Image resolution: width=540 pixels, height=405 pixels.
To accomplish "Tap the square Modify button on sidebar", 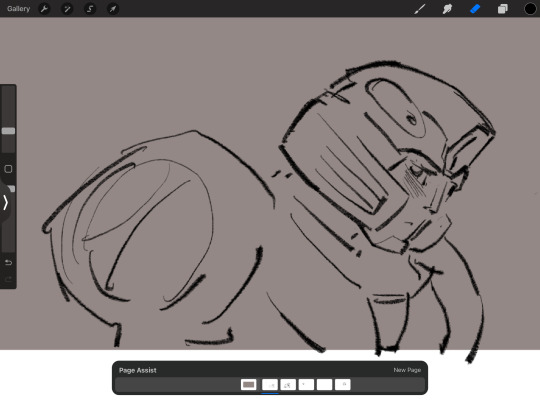I will point(8,169).
